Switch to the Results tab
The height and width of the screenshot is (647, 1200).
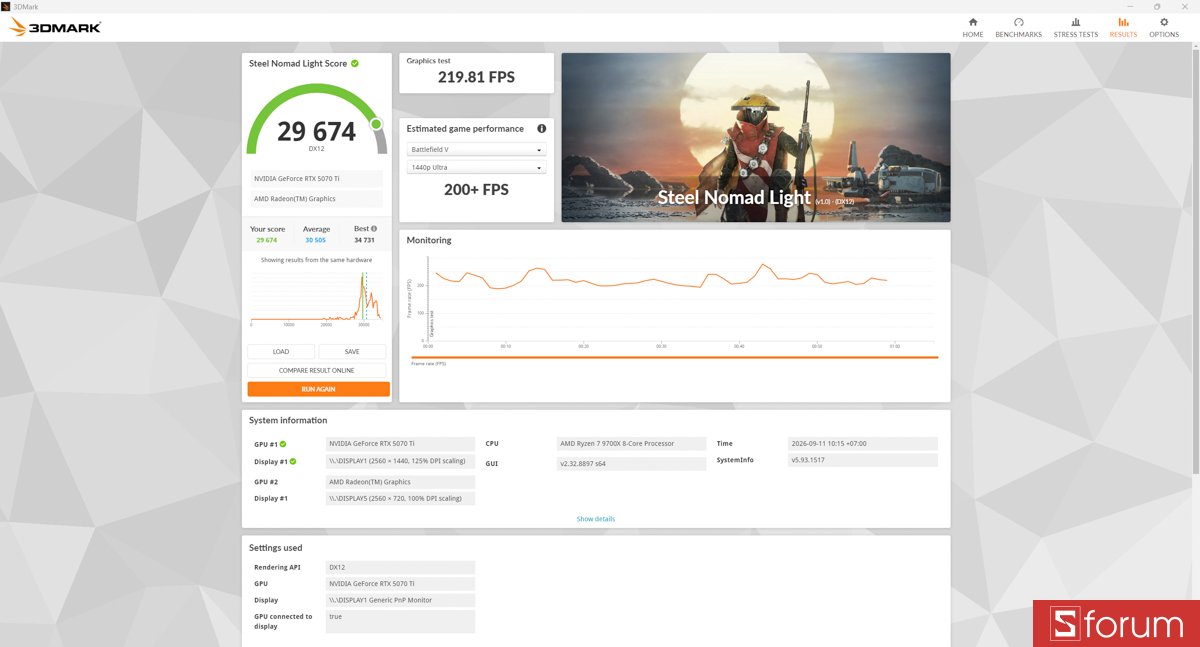click(x=1123, y=27)
